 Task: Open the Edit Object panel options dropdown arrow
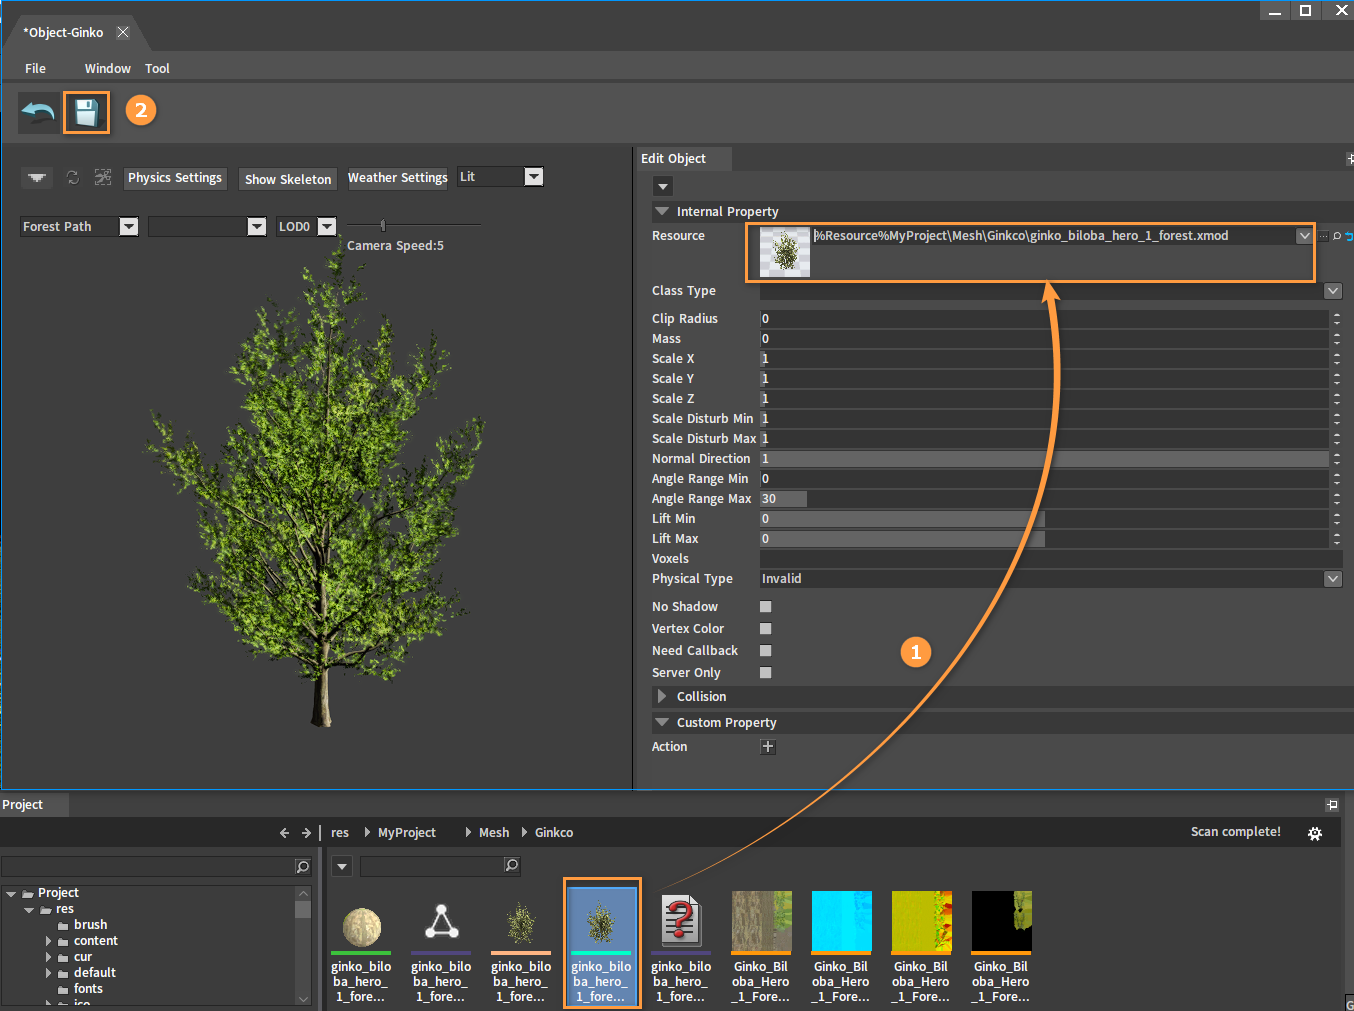coord(663,186)
